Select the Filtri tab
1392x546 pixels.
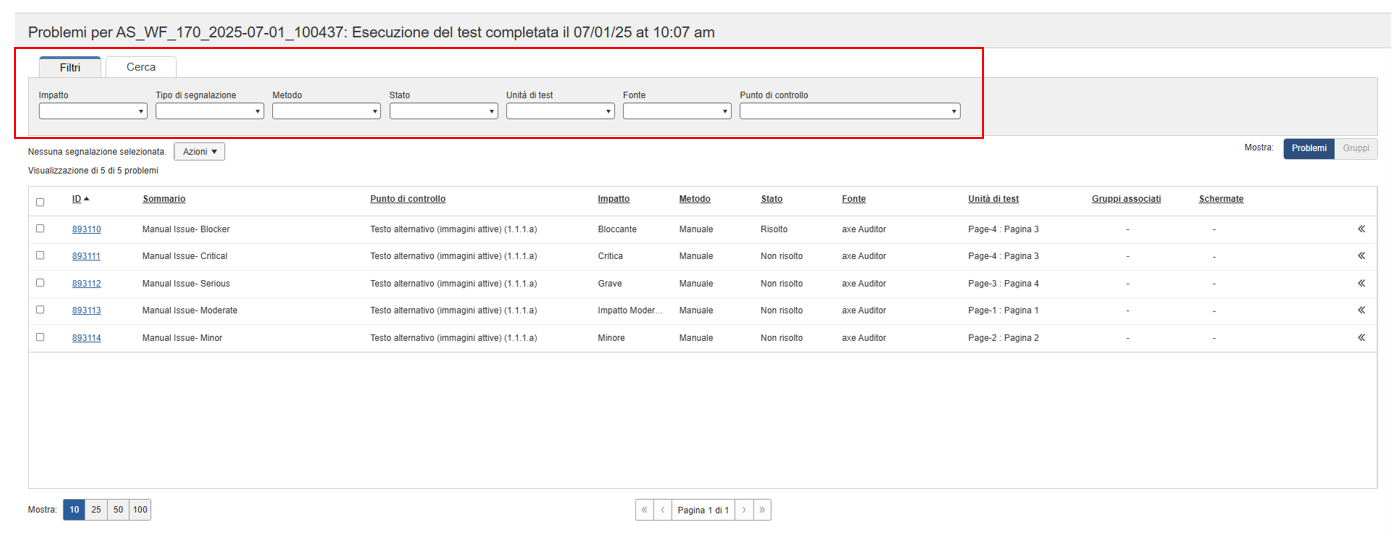coord(70,67)
